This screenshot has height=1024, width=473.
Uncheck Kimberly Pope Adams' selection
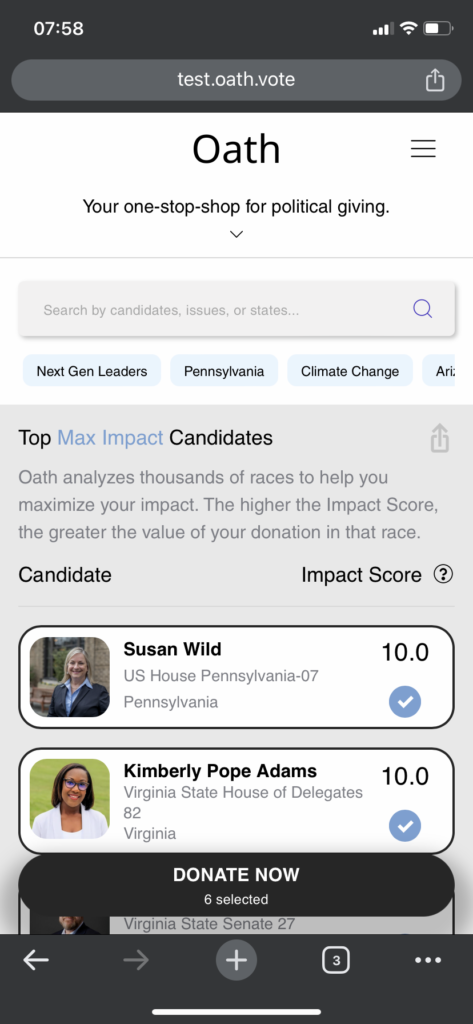click(405, 825)
